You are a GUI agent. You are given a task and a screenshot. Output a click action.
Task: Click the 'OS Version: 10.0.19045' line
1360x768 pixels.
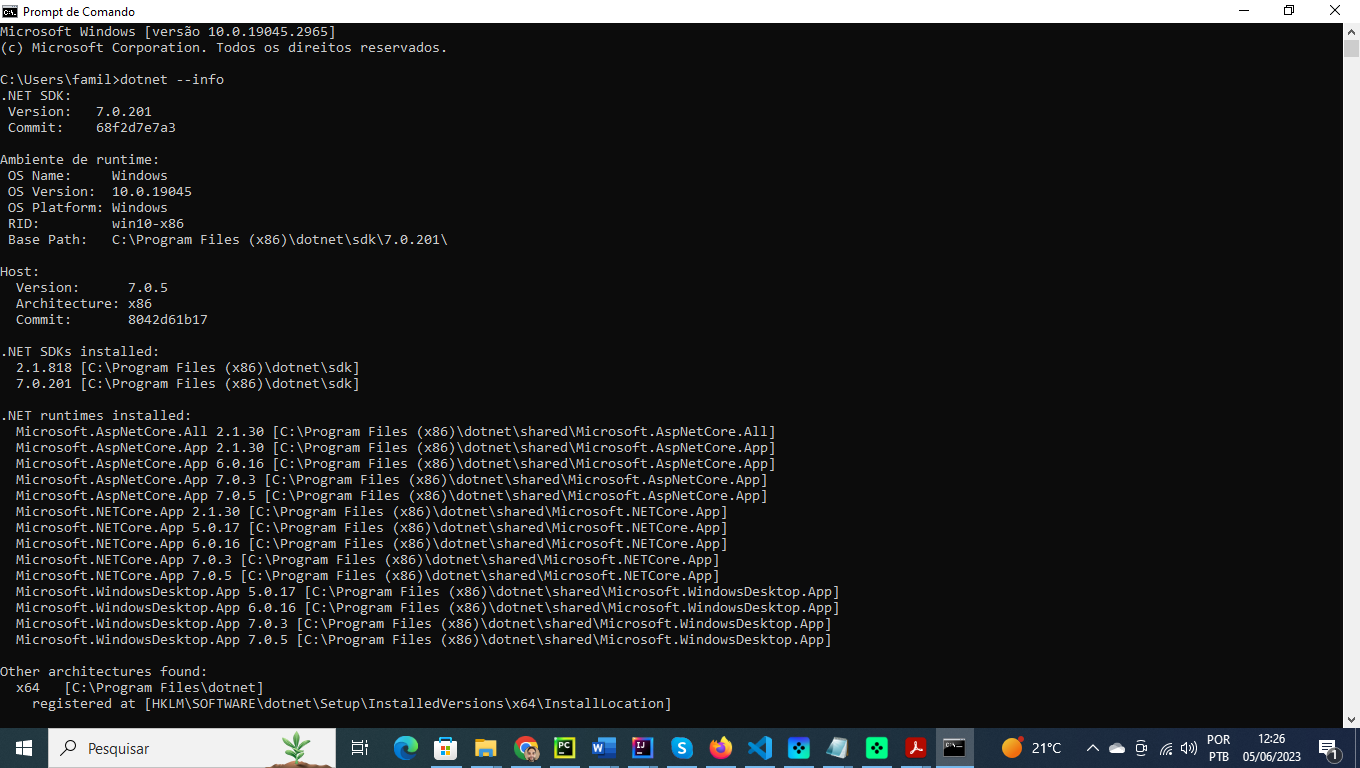tap(100, 191)
